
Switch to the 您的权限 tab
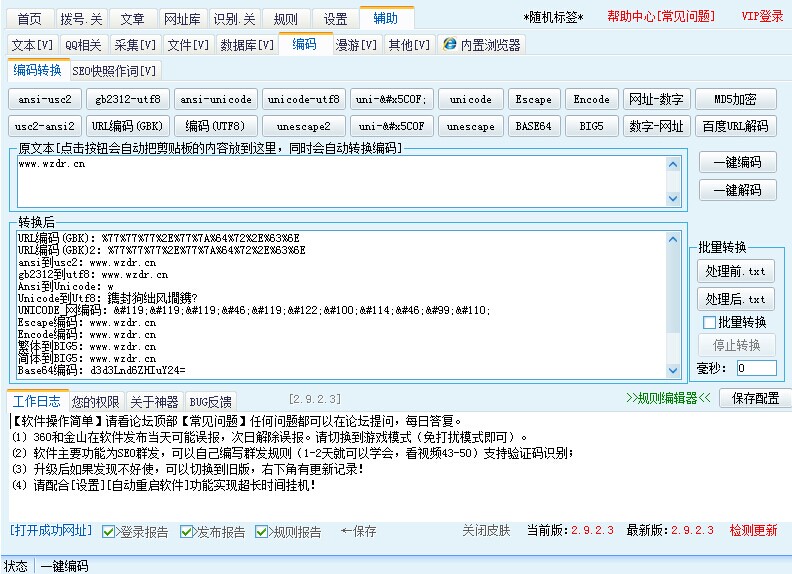click(95, 402)
